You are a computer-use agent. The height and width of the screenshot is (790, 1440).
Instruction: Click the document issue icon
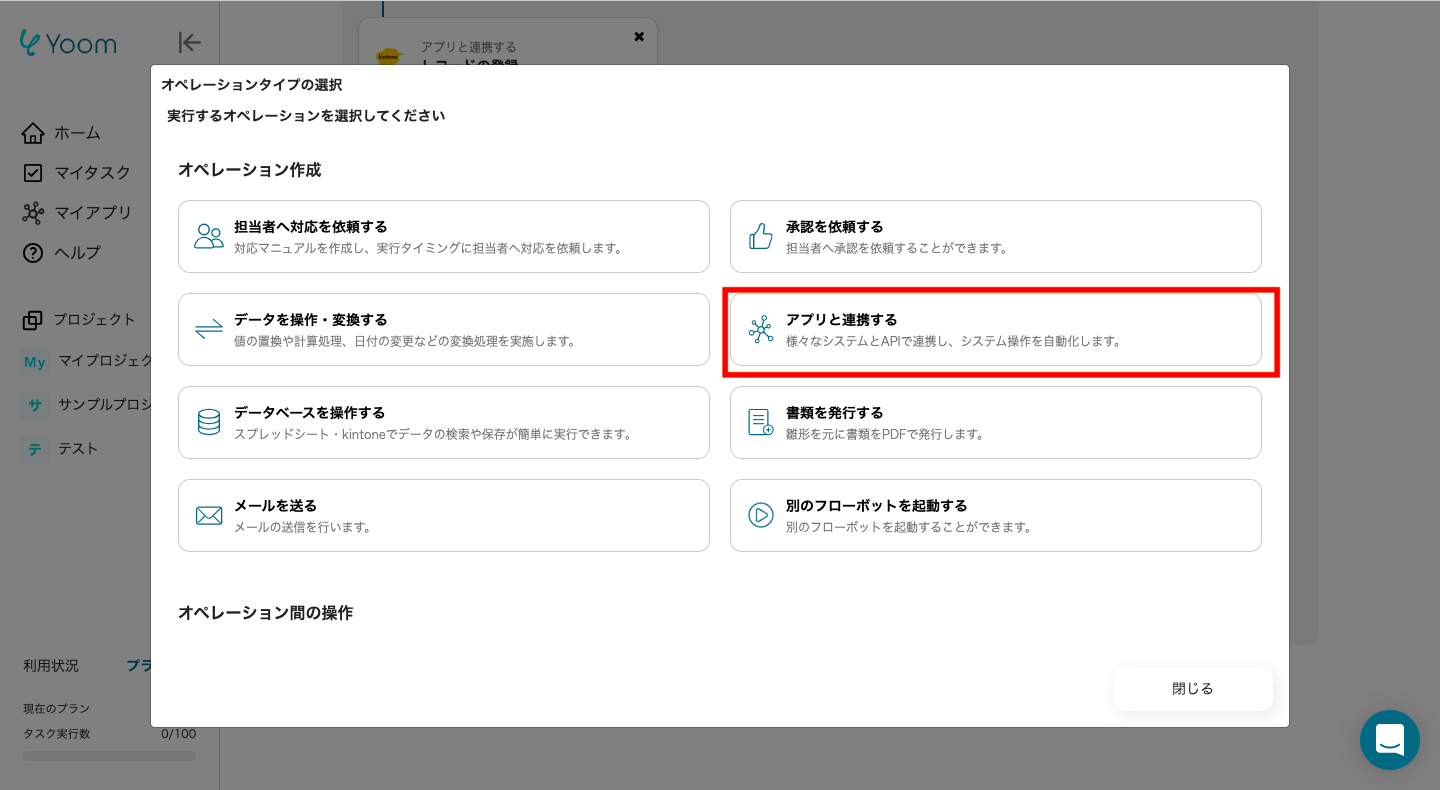[761, 422]
